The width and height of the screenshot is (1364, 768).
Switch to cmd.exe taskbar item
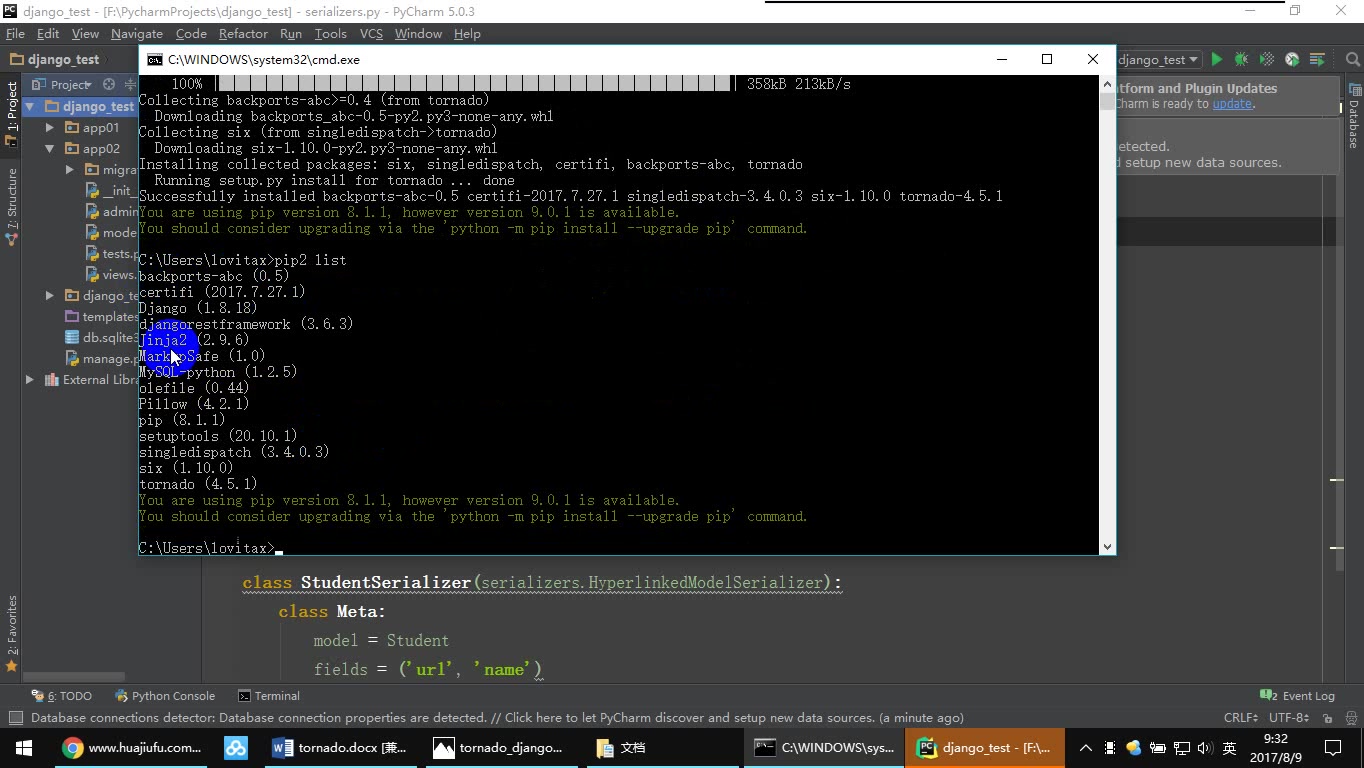coord(824,748)
